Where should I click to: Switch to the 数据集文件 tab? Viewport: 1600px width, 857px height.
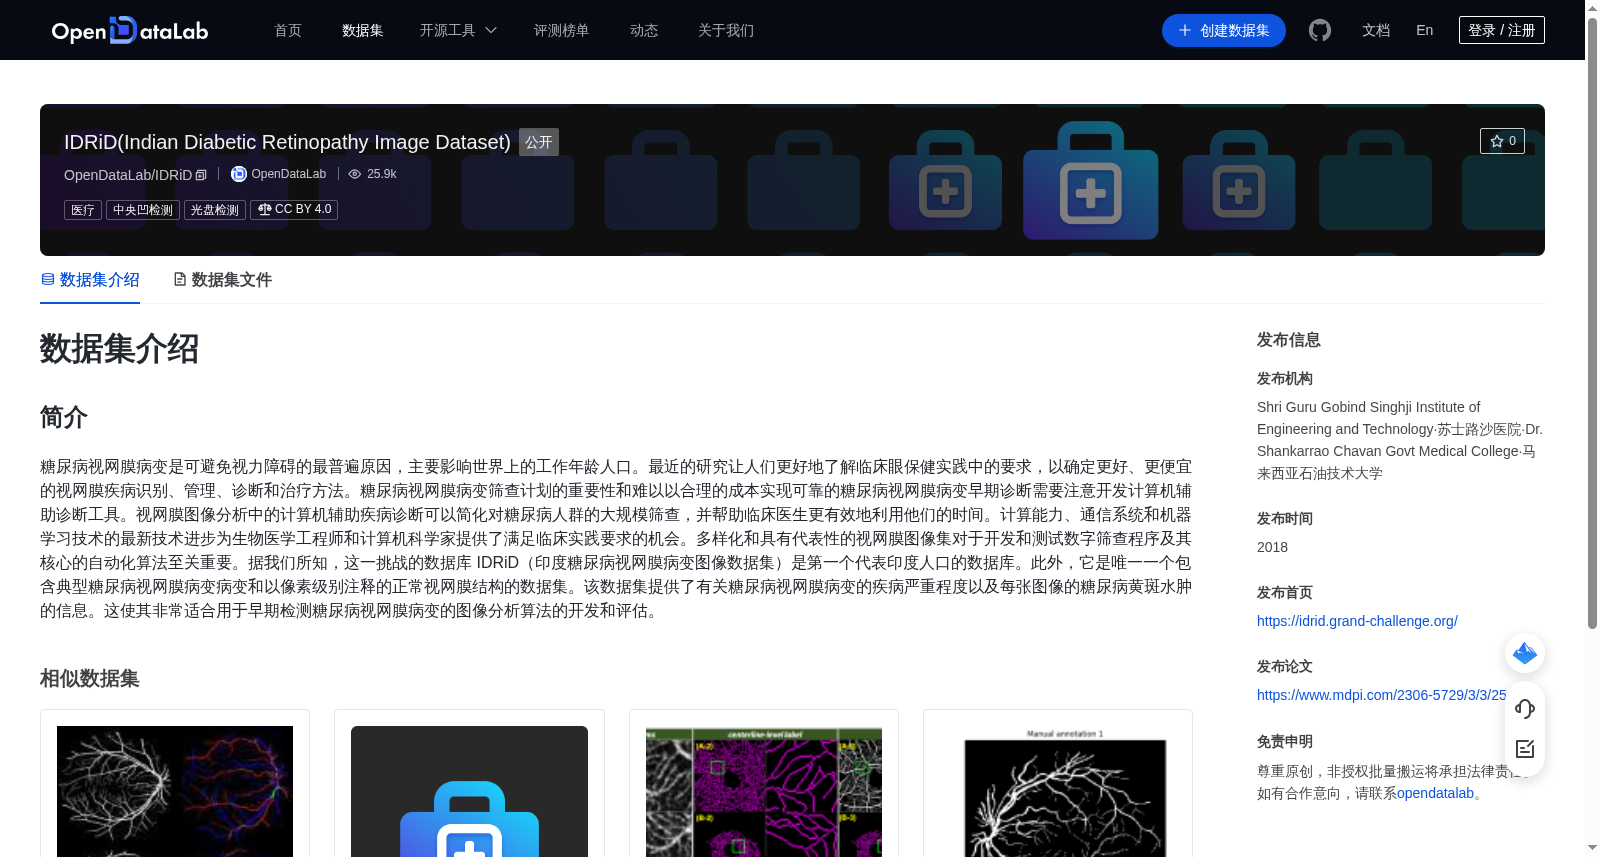point(222,280)
